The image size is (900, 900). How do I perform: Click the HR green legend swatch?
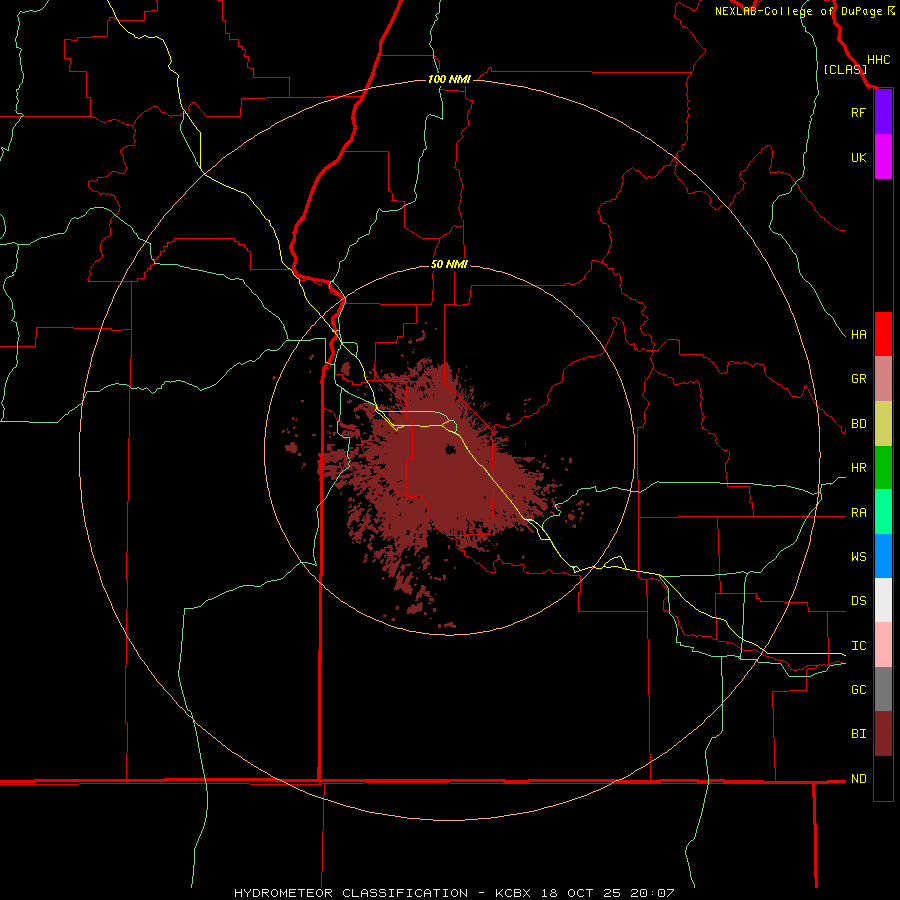tap(883, 468)
